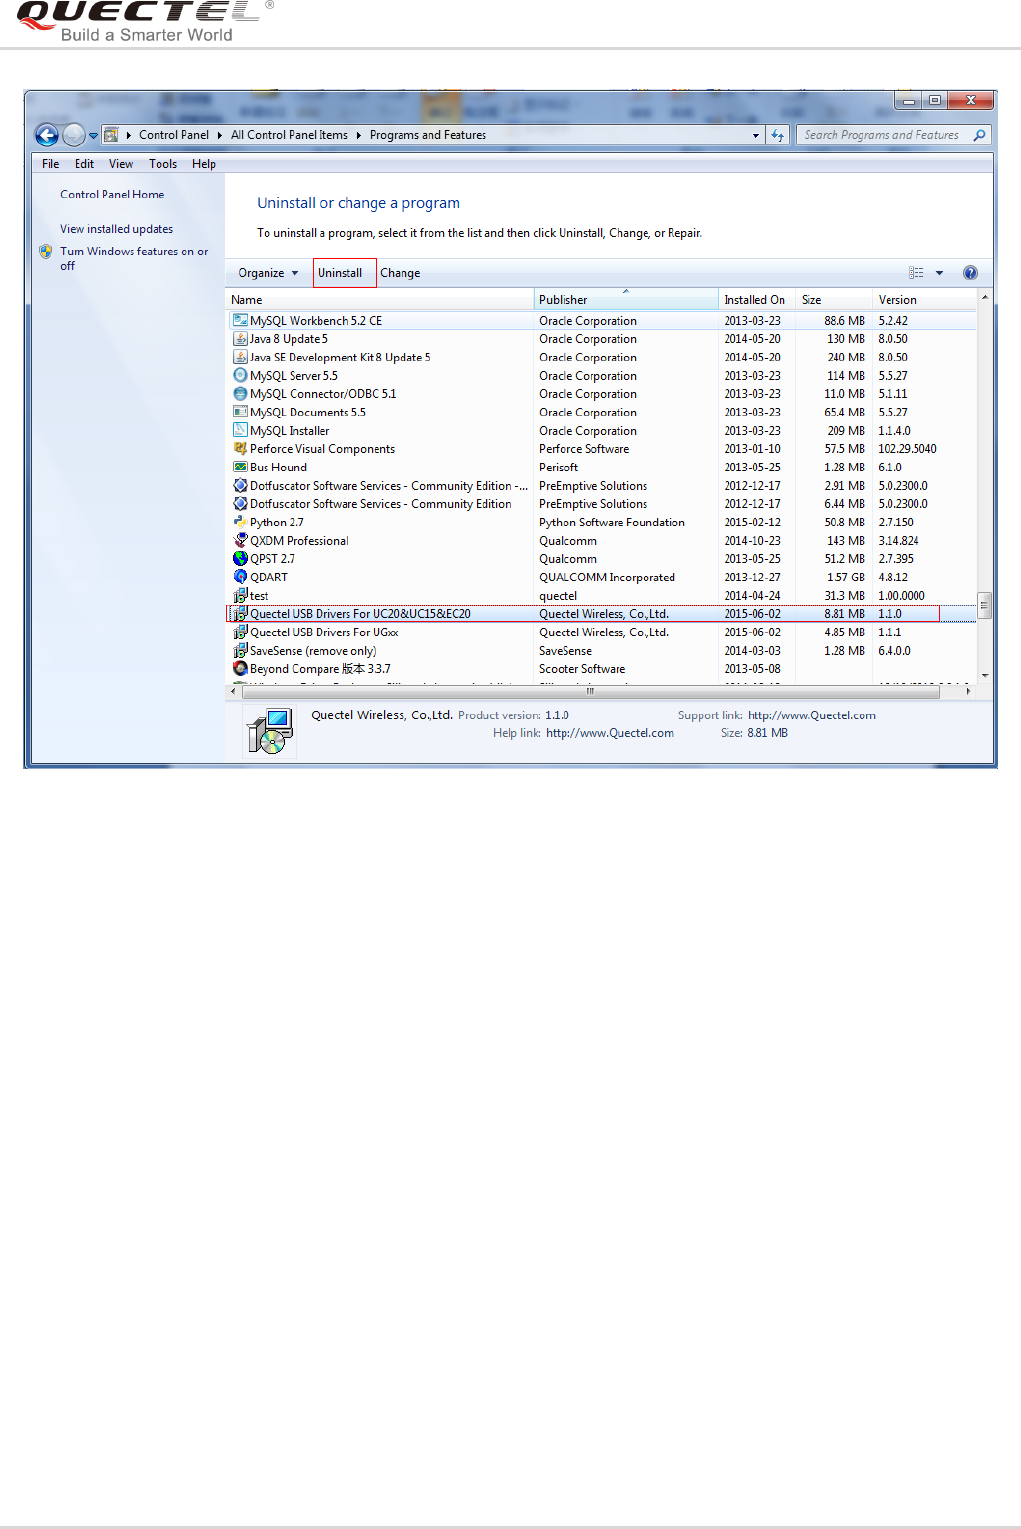Click the Back navigation arrow button
Image resolution: width=1021 pixels, height=1529 pixels.
tap(46, 135)
